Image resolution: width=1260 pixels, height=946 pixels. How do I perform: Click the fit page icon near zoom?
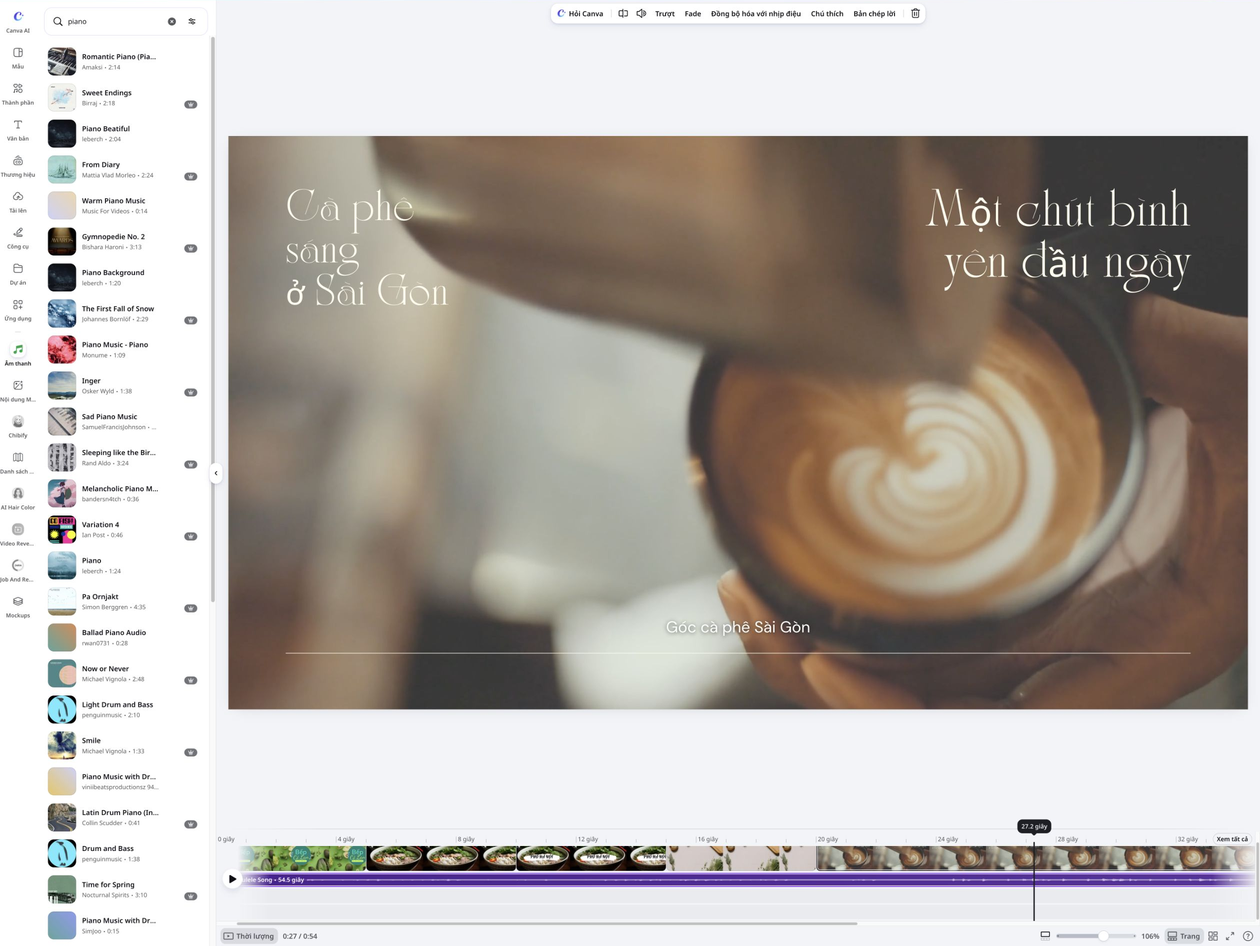pyautogui.click(x=1045, y=935)
